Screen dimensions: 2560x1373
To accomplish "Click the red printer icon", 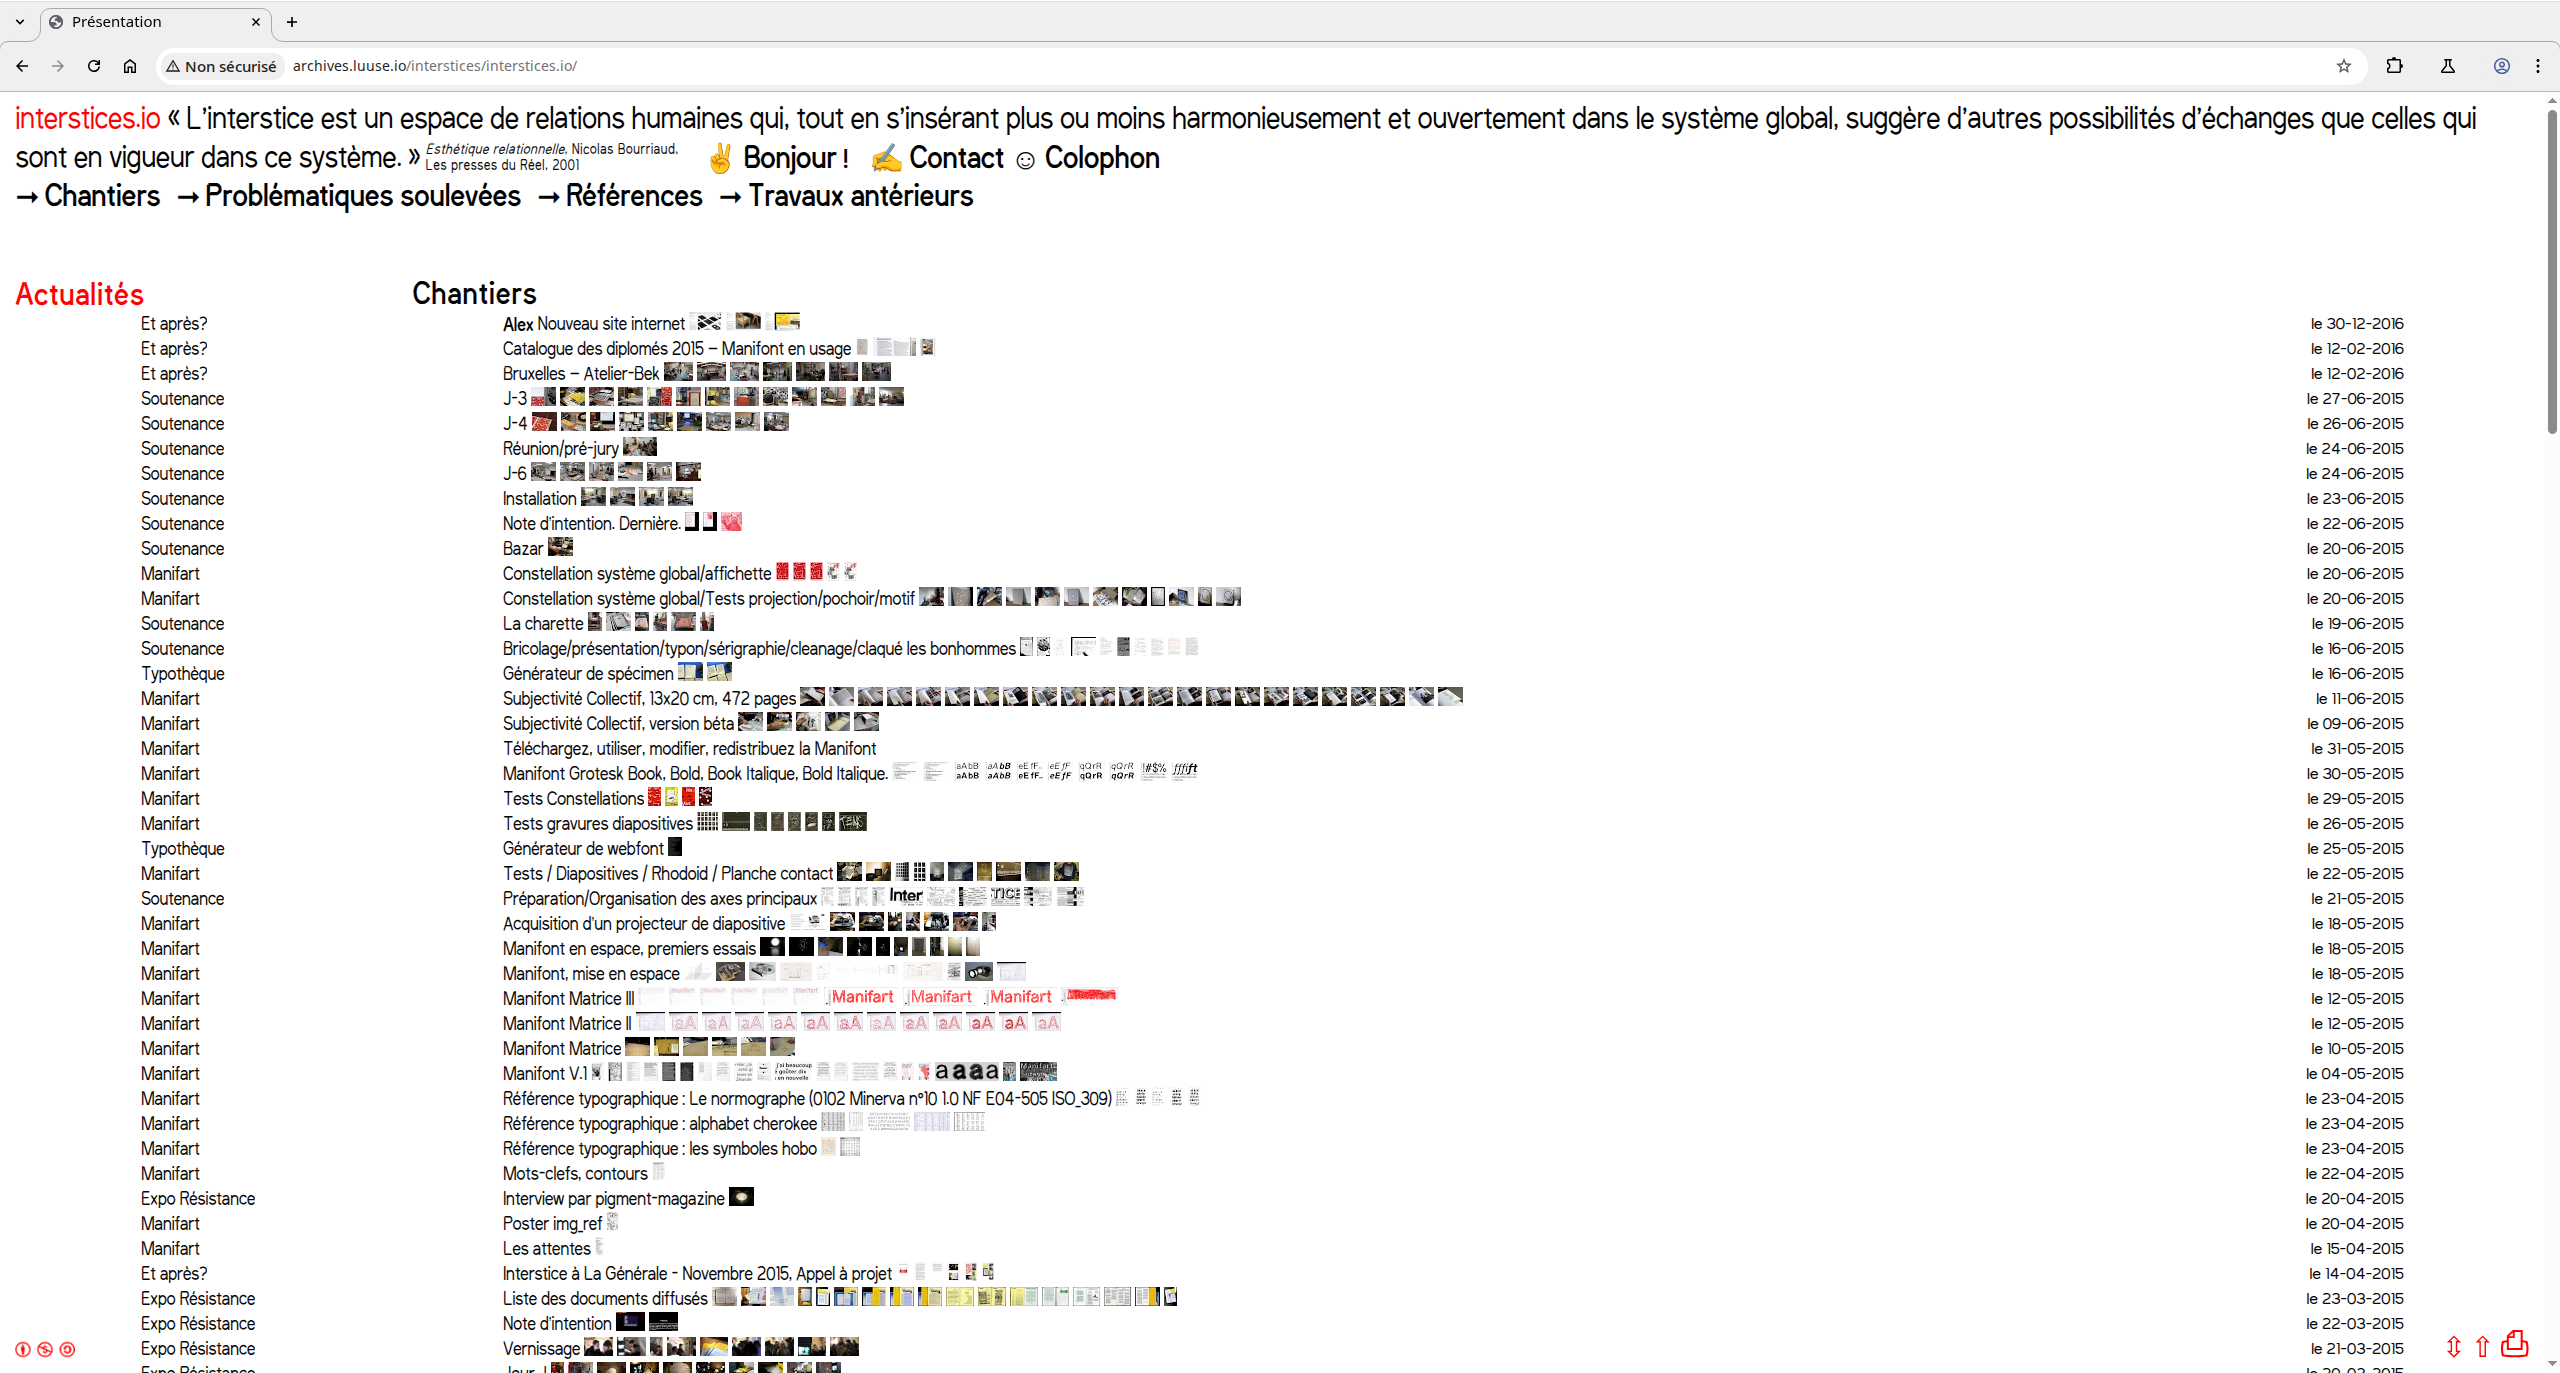I will tap(2514, 1343).
